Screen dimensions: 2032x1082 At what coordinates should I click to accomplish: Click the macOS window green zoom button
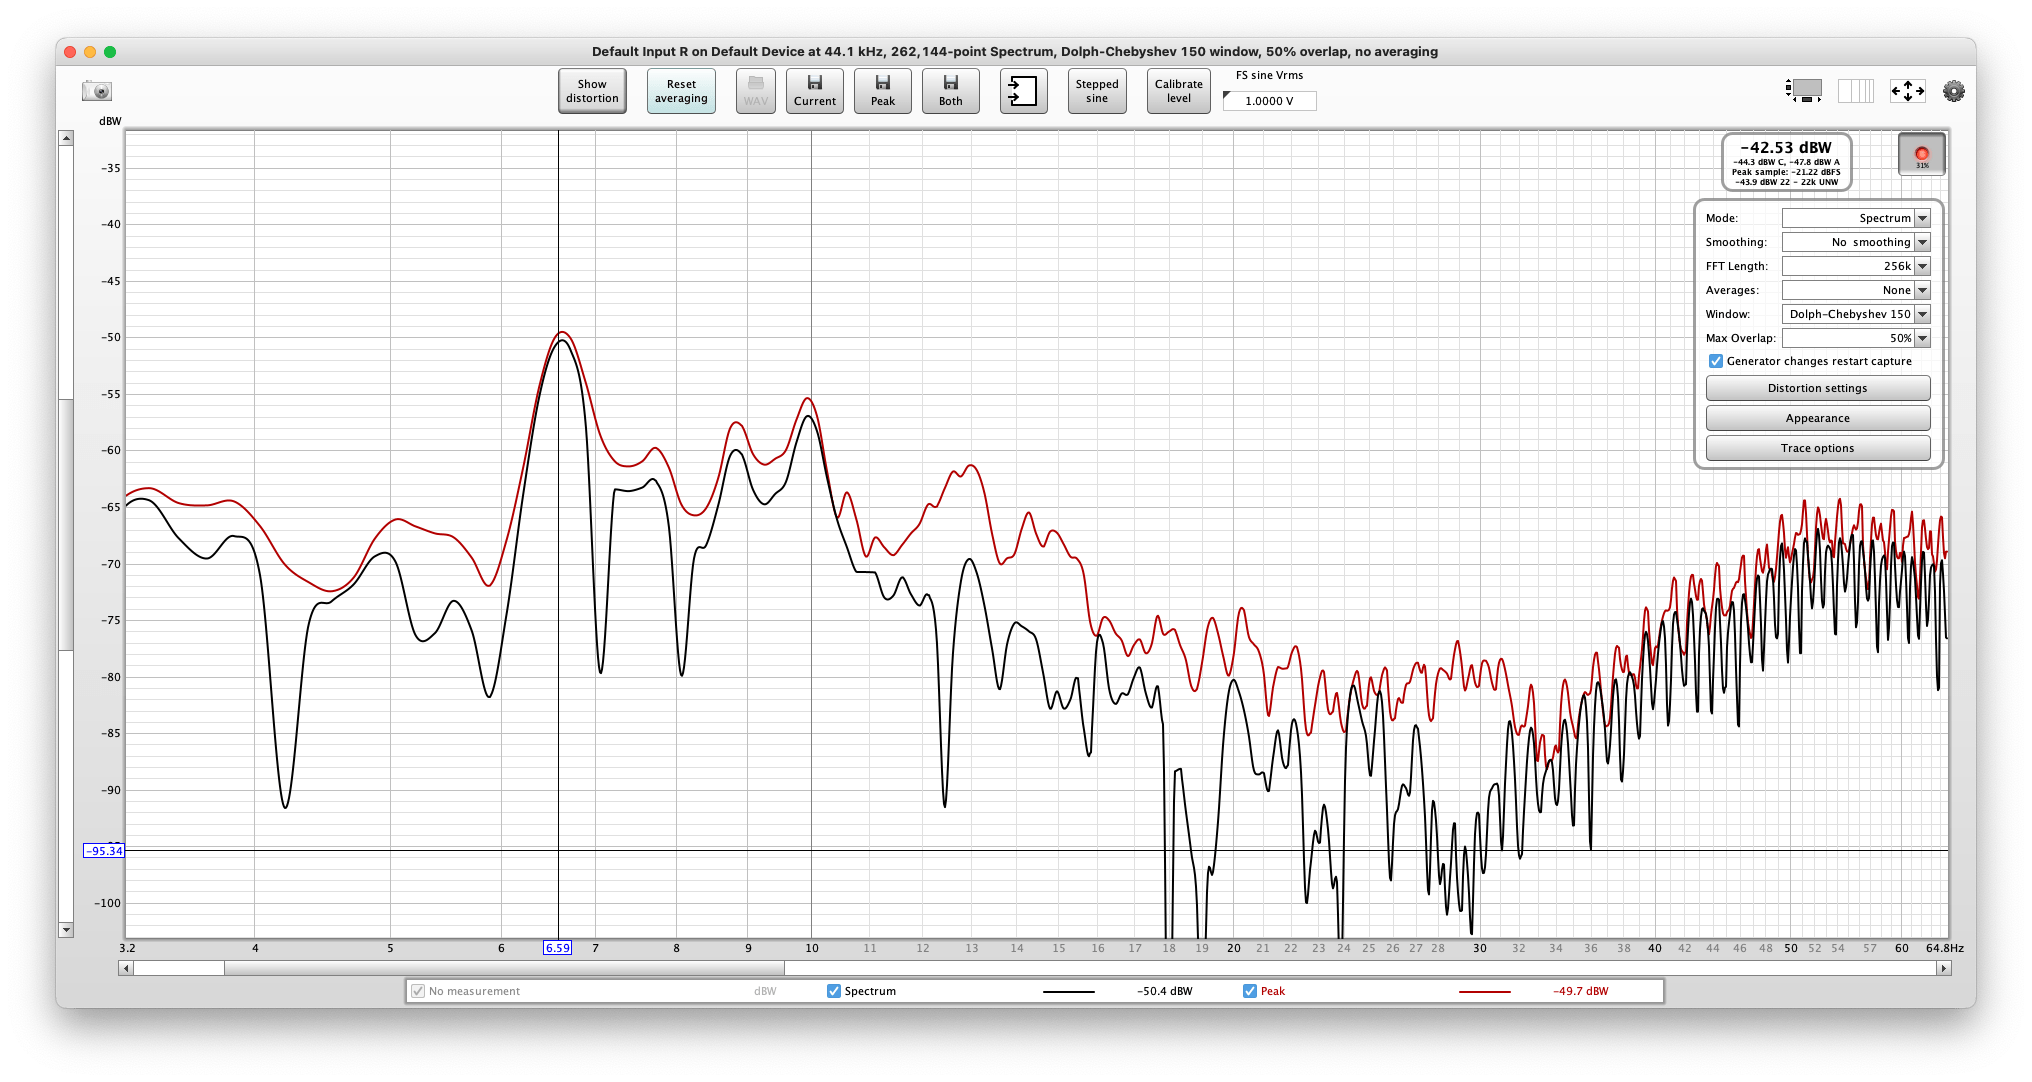[x=110, y=52]
